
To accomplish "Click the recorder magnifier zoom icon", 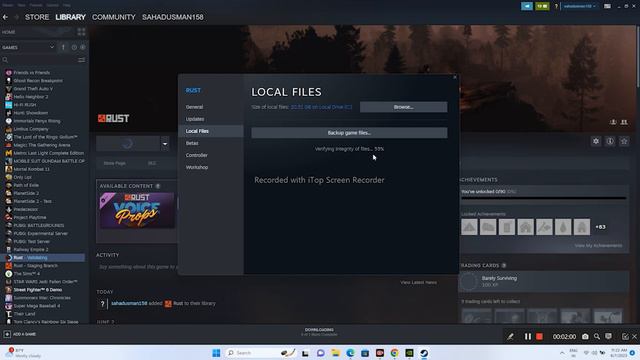I will point(597,337).
